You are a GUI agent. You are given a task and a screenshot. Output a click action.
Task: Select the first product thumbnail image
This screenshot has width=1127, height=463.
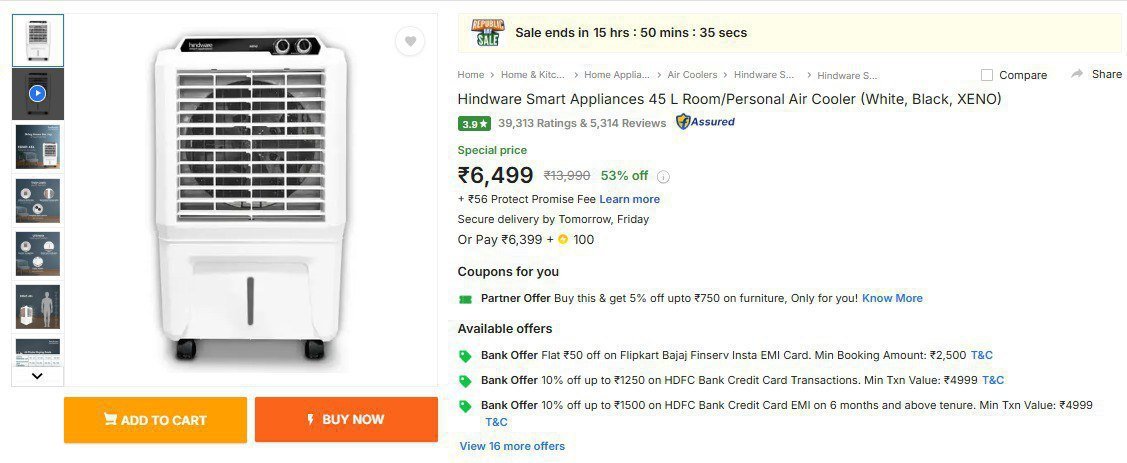point(37,40)
